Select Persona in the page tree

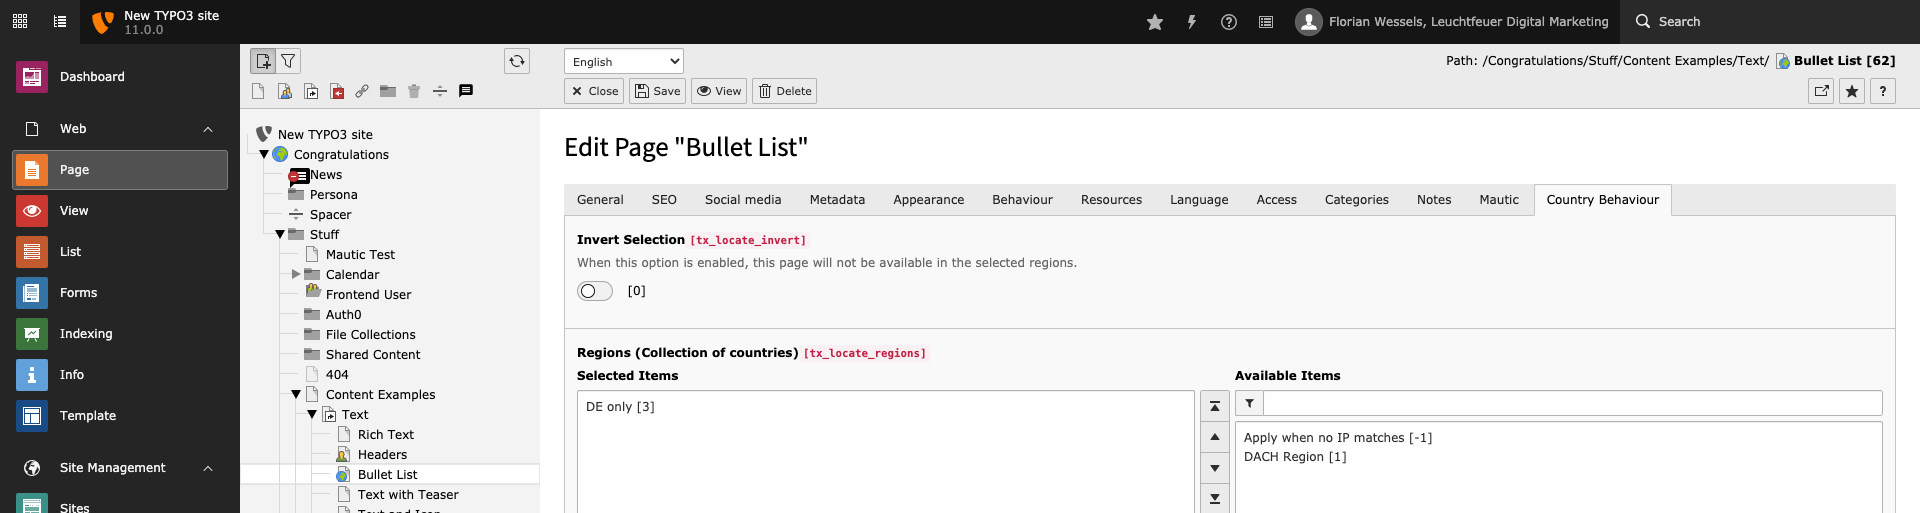(334, 195)
